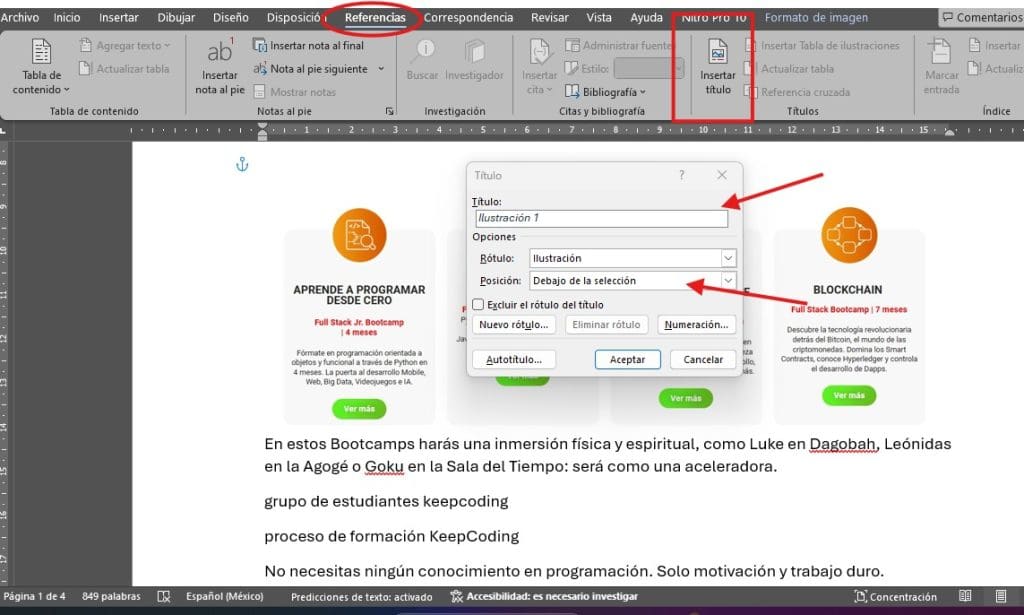Open the Comentarios panel button
Viewport: 1024px width, 615px height.
tap(981, 18)
